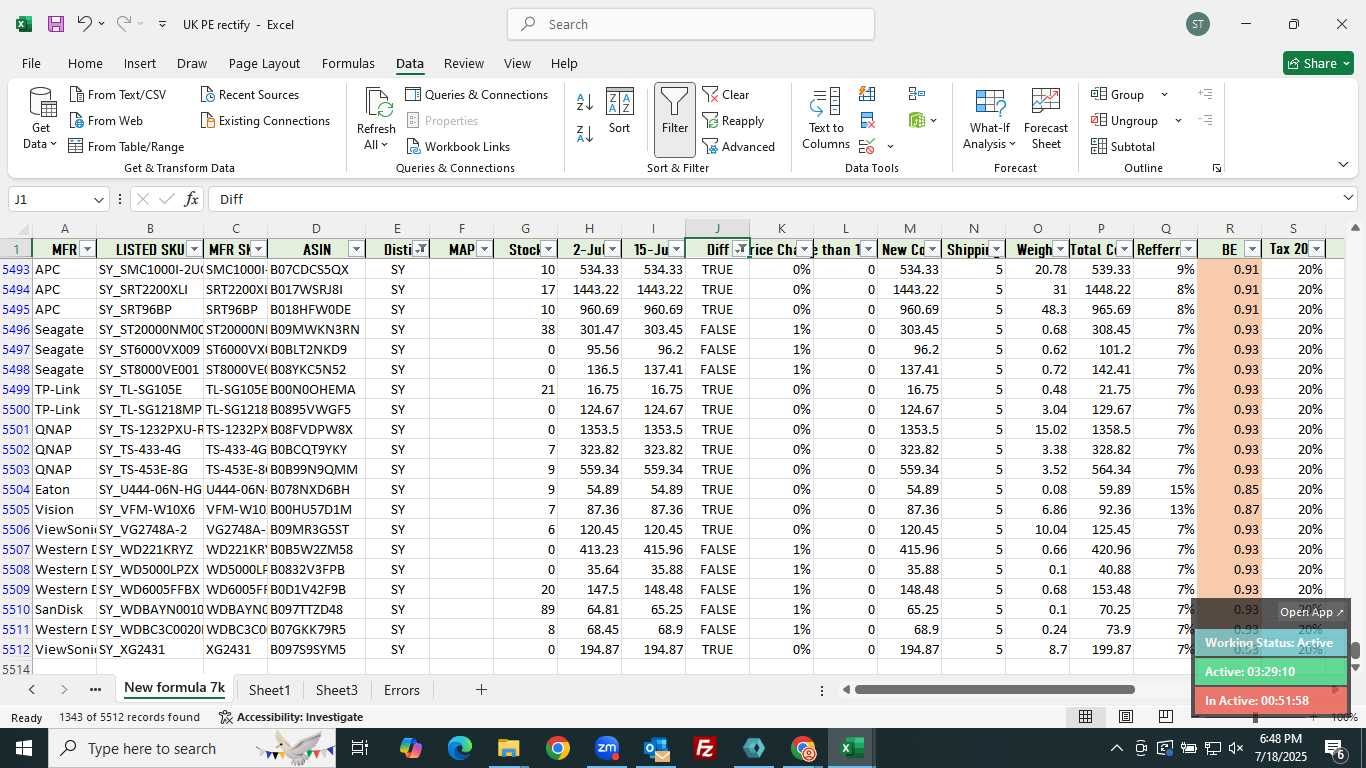Switch to Page Break Preview view

[x=1166, y=716]
